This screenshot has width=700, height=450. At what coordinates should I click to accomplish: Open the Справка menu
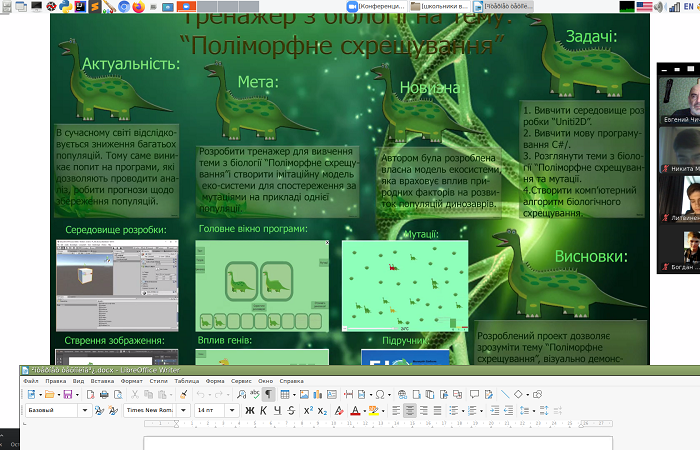(291, 381)
